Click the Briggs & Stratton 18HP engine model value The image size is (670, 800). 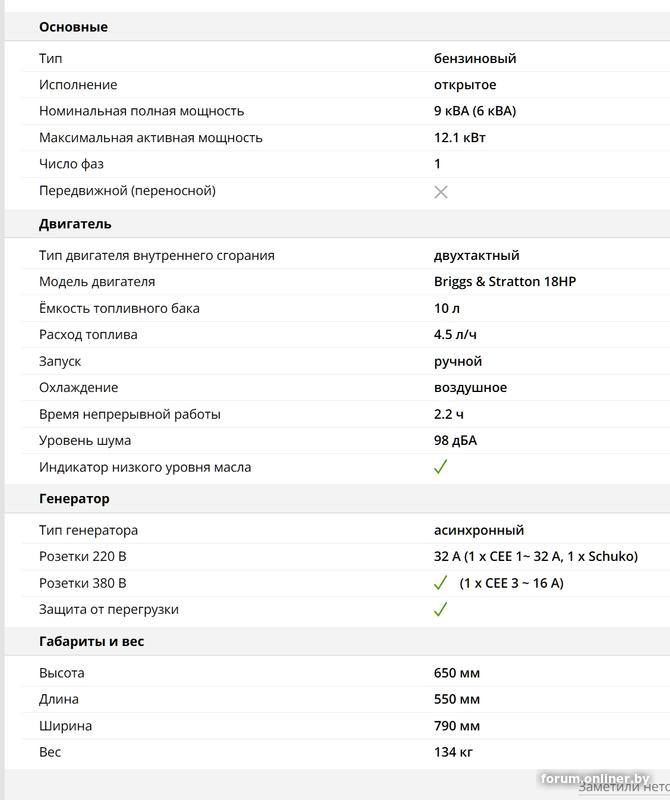pos(505,282)
